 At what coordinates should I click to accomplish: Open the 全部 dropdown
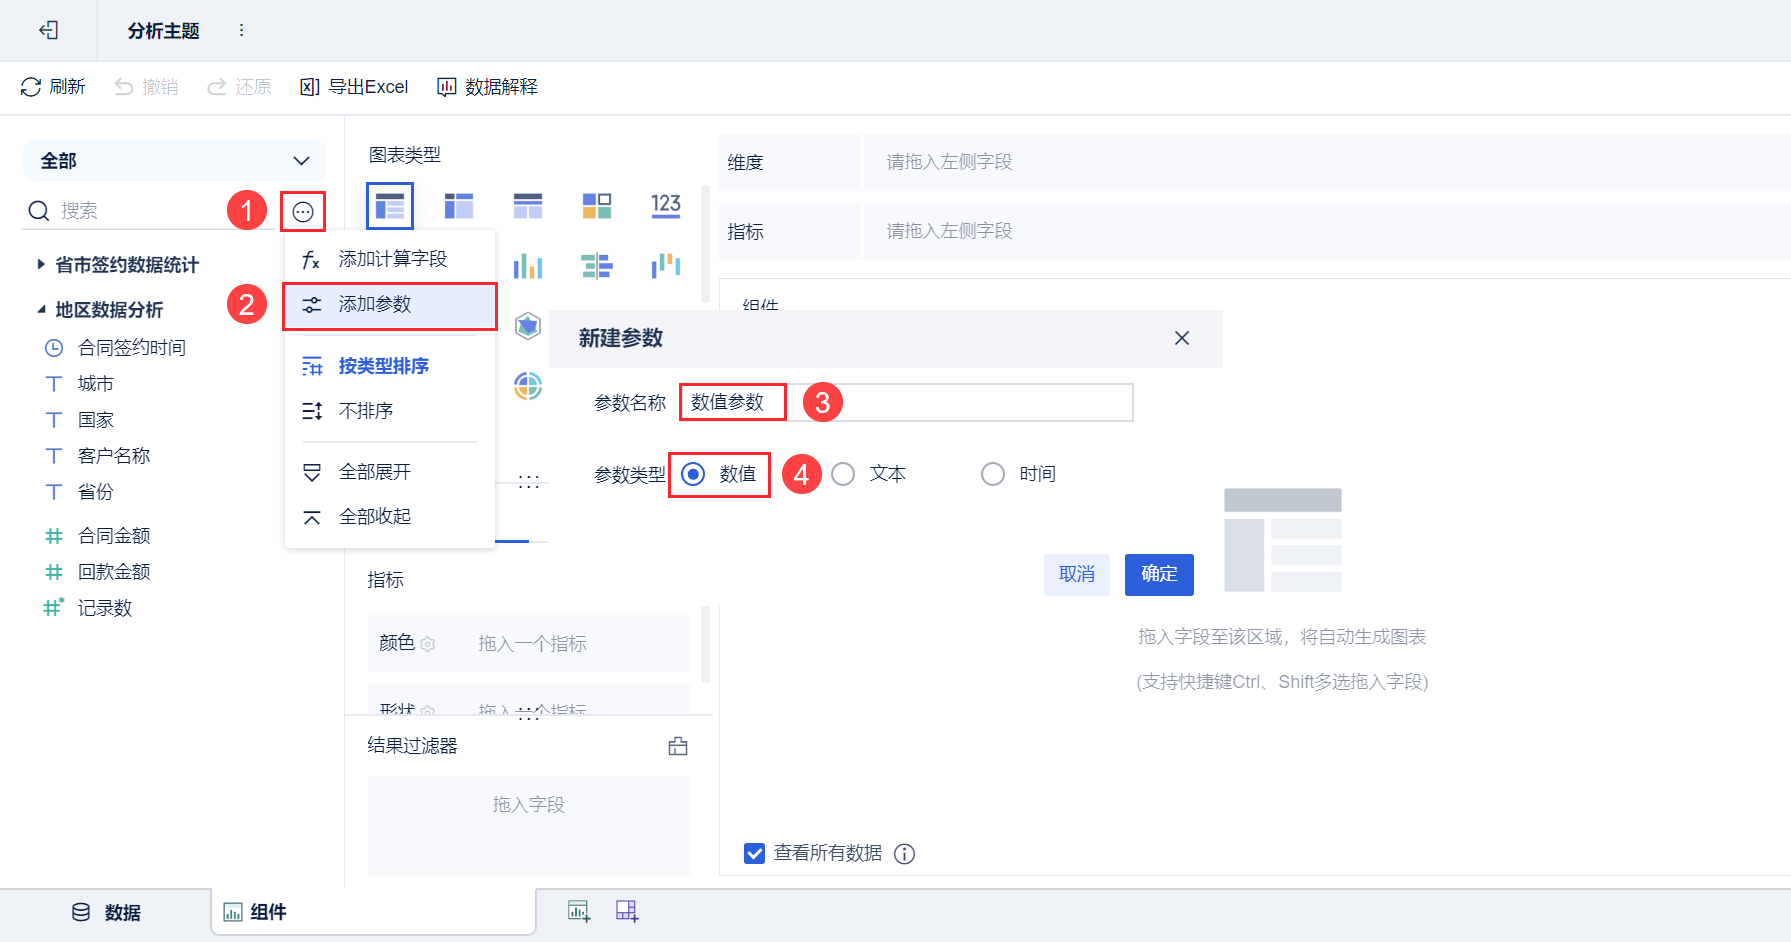click(174, 161)
